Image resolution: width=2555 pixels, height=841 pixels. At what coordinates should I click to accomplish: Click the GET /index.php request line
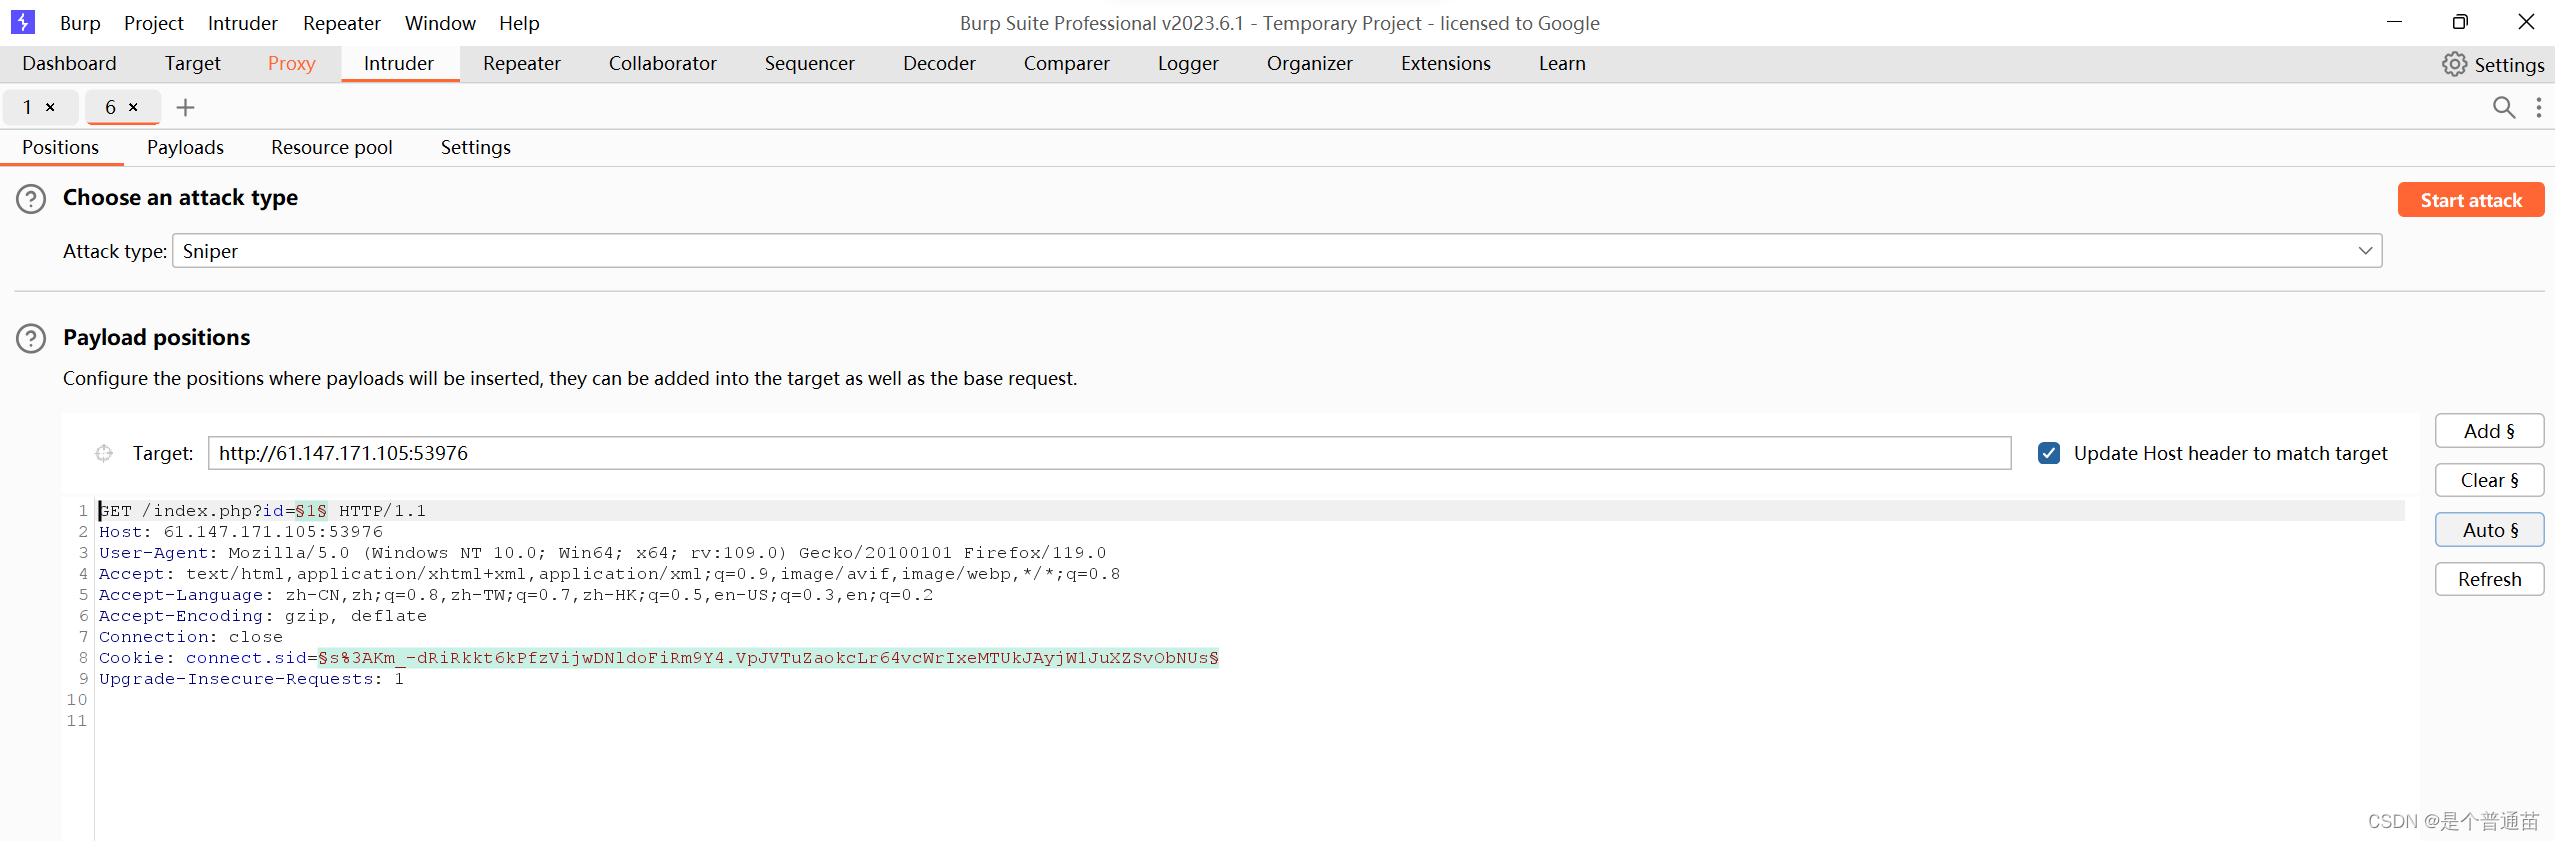click(262, 511)
